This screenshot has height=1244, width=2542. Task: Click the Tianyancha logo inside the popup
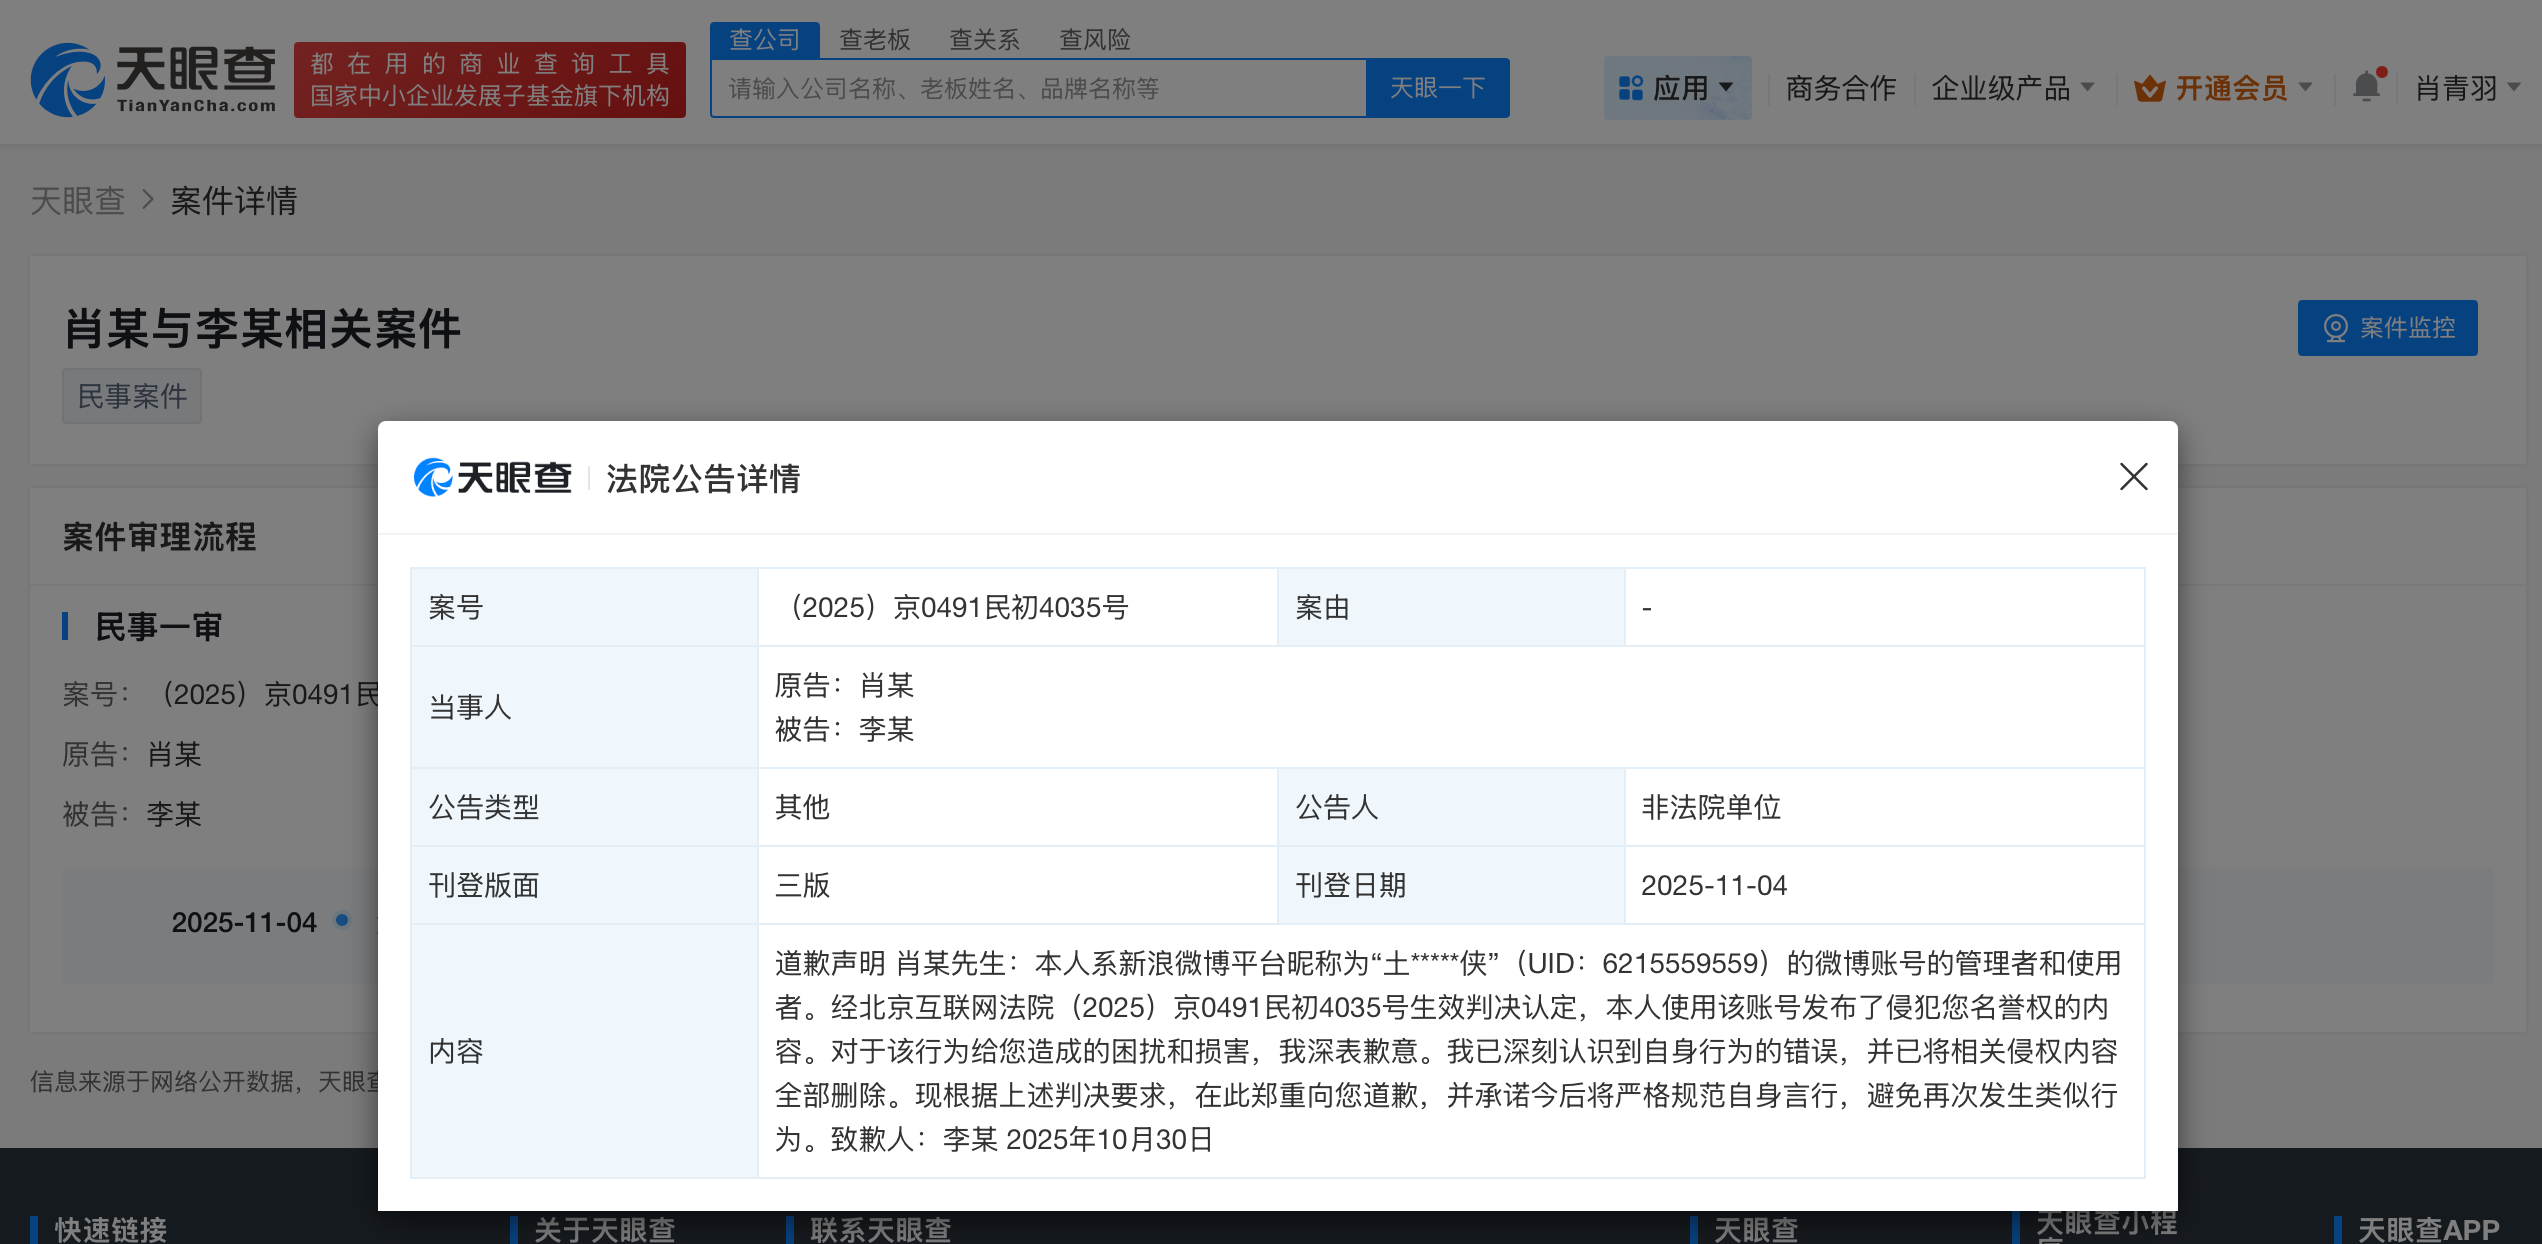point(492,479)
